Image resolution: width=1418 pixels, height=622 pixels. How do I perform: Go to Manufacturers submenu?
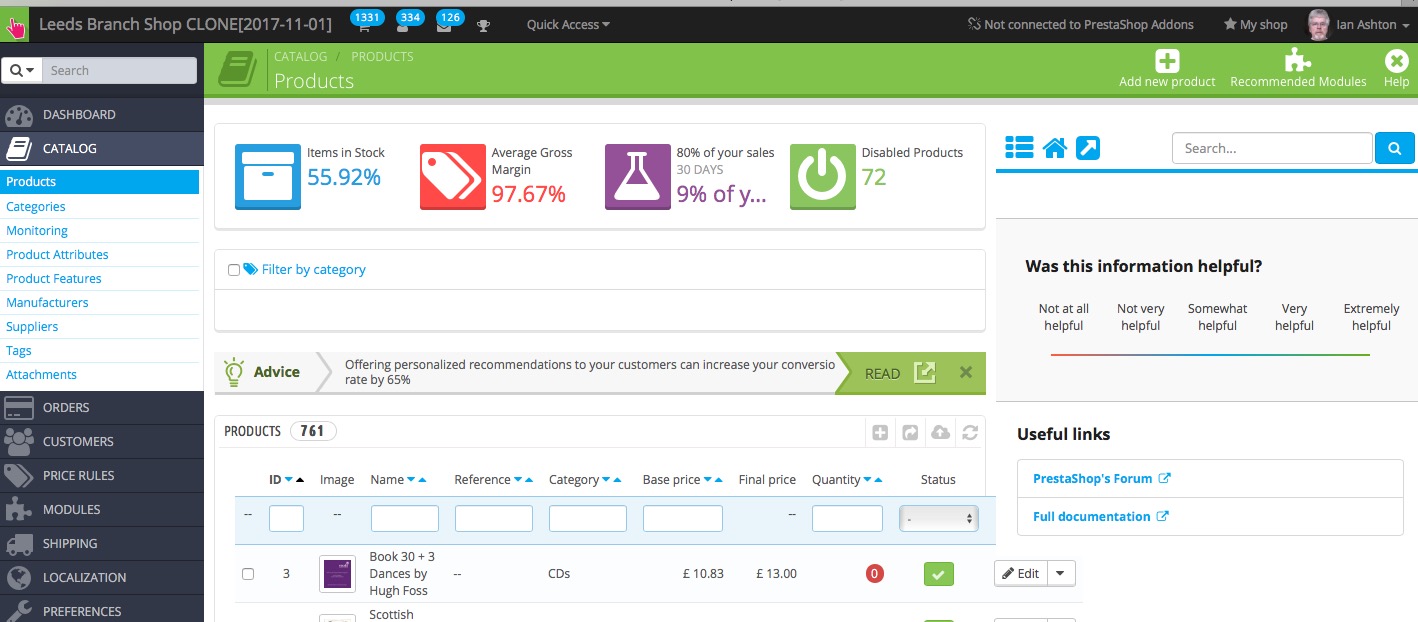47,303
